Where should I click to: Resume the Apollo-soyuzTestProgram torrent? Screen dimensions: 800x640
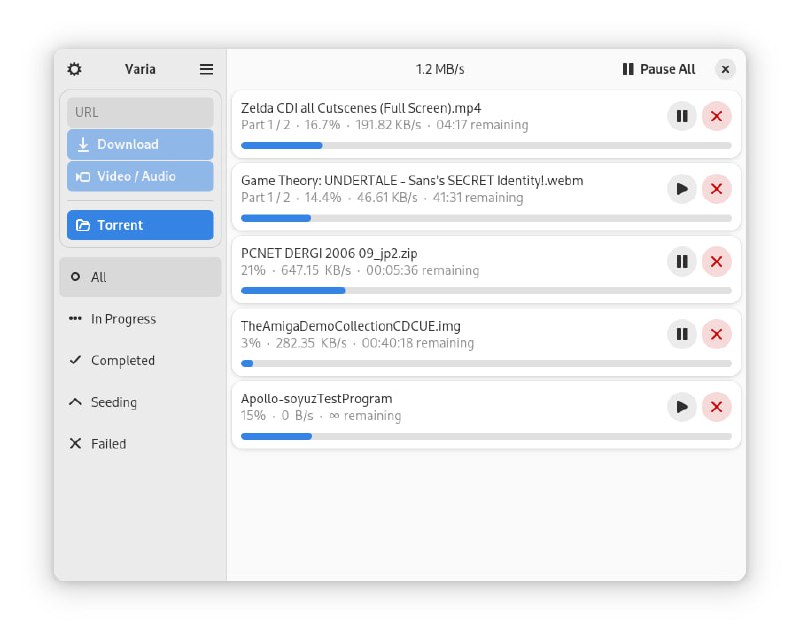[682, 407]
